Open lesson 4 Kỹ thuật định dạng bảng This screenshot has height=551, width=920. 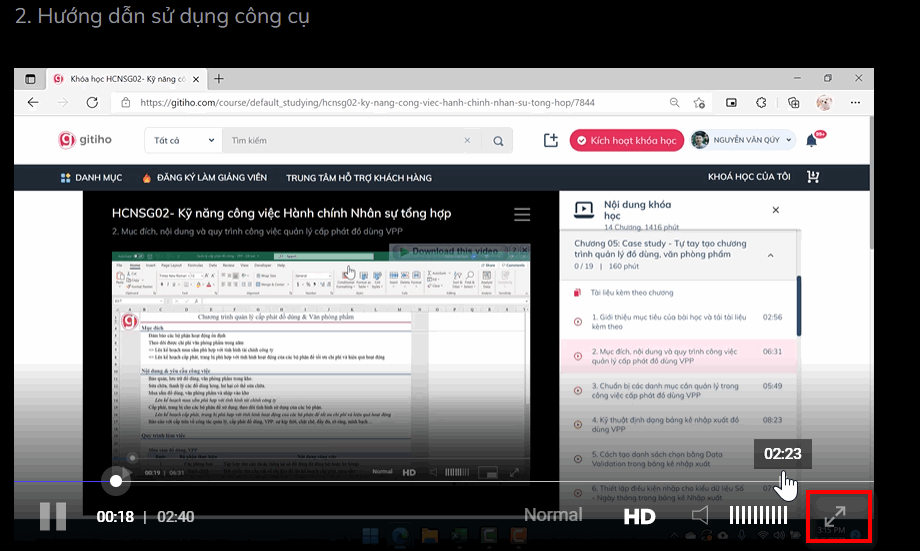coord(678,424)
